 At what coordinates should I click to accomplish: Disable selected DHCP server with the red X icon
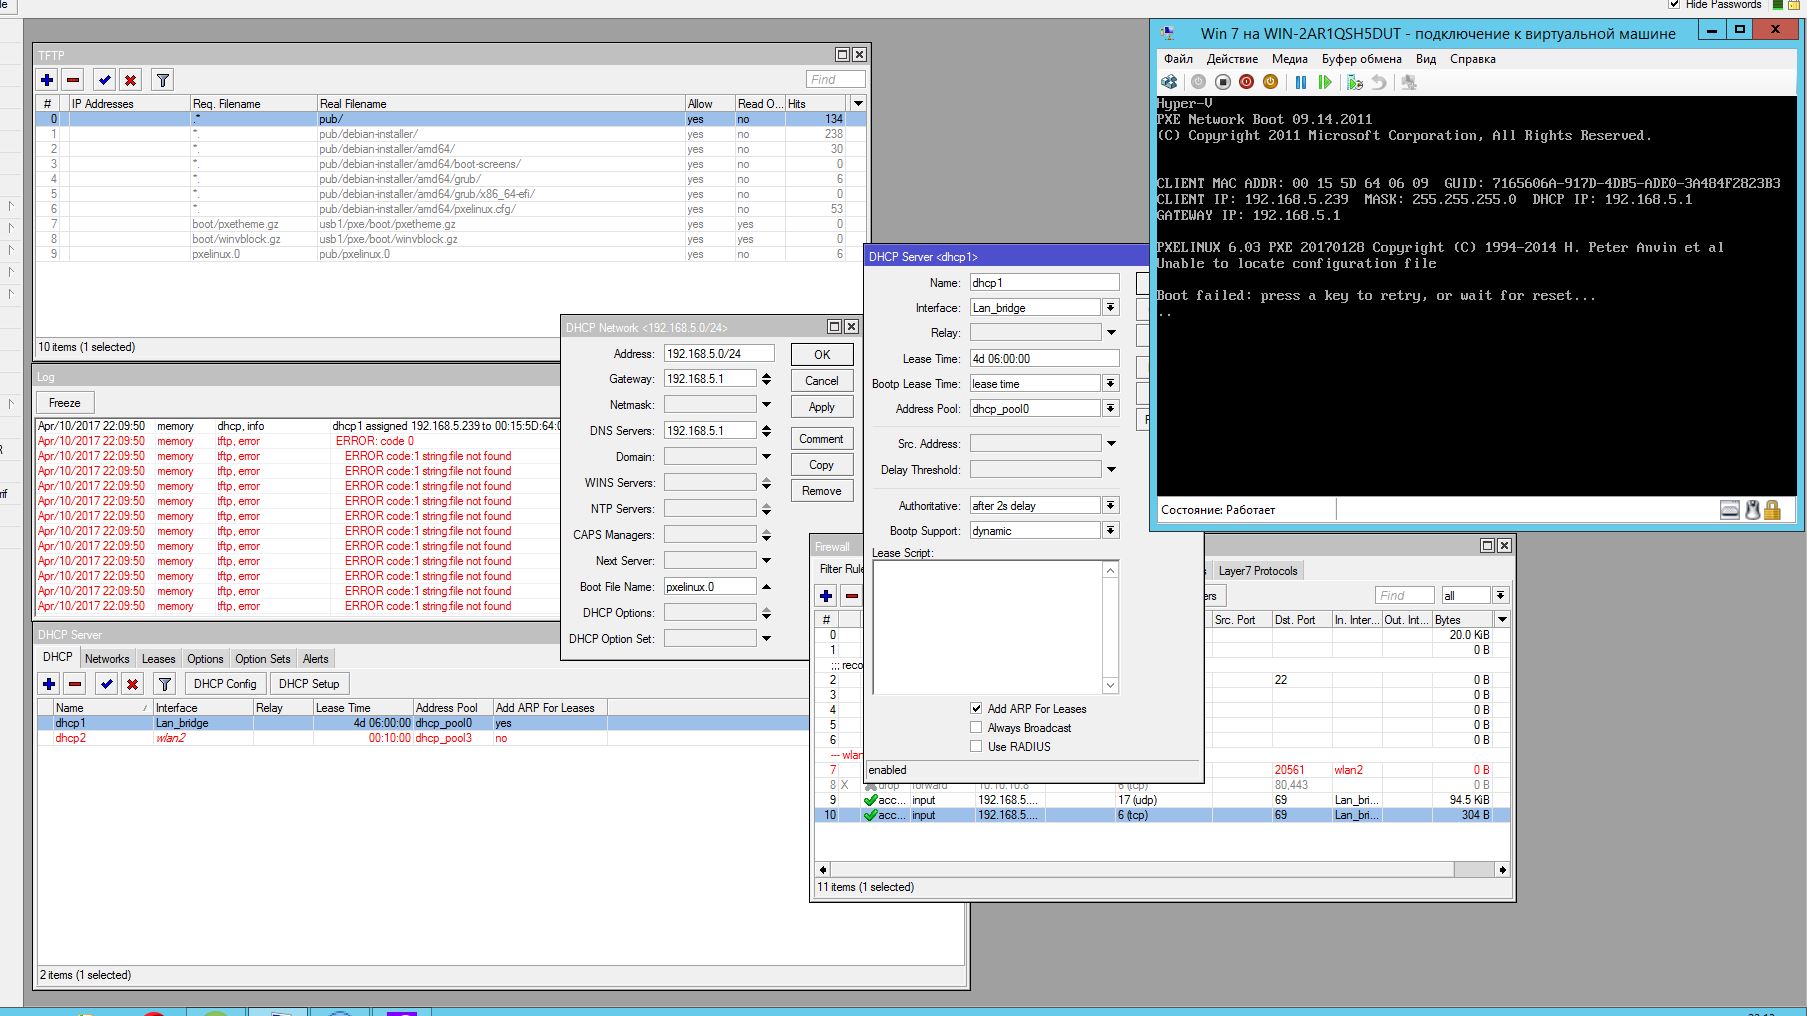[x=132, y=684]
